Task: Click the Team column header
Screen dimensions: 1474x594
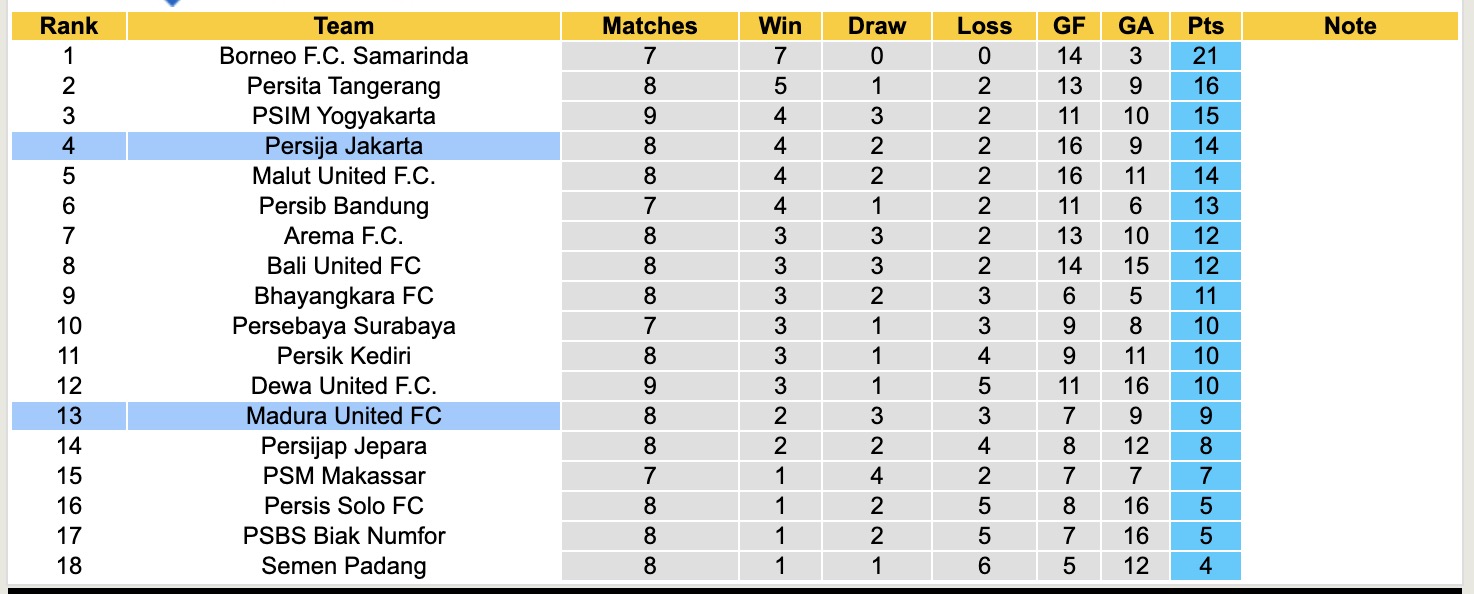Action: pyautogui.click(x=343, y=26)
